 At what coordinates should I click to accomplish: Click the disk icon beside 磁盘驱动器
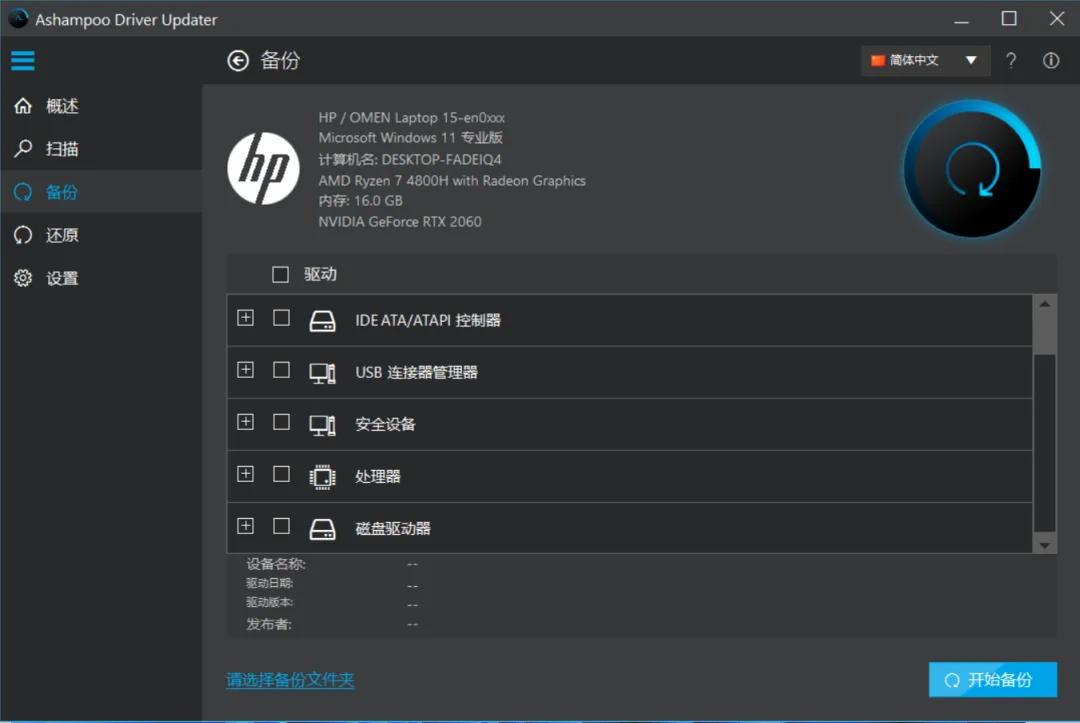322,526
